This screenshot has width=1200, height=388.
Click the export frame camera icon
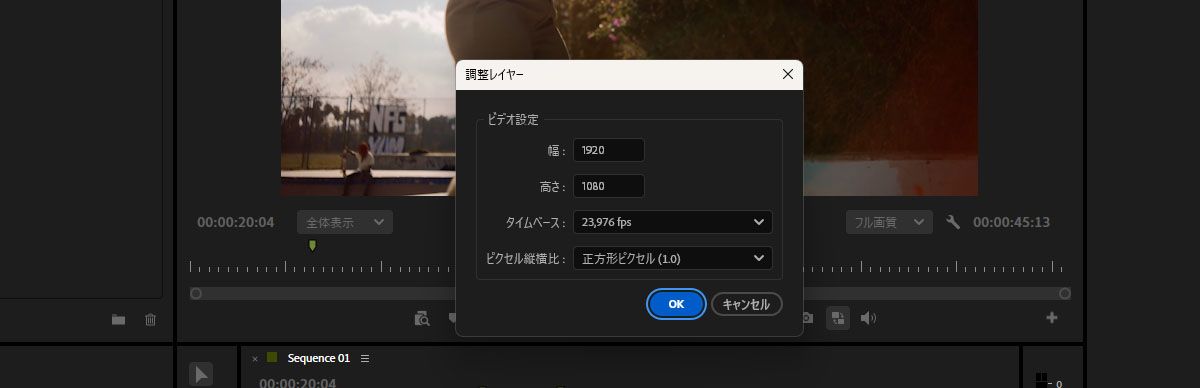click(x=807, y=318)
